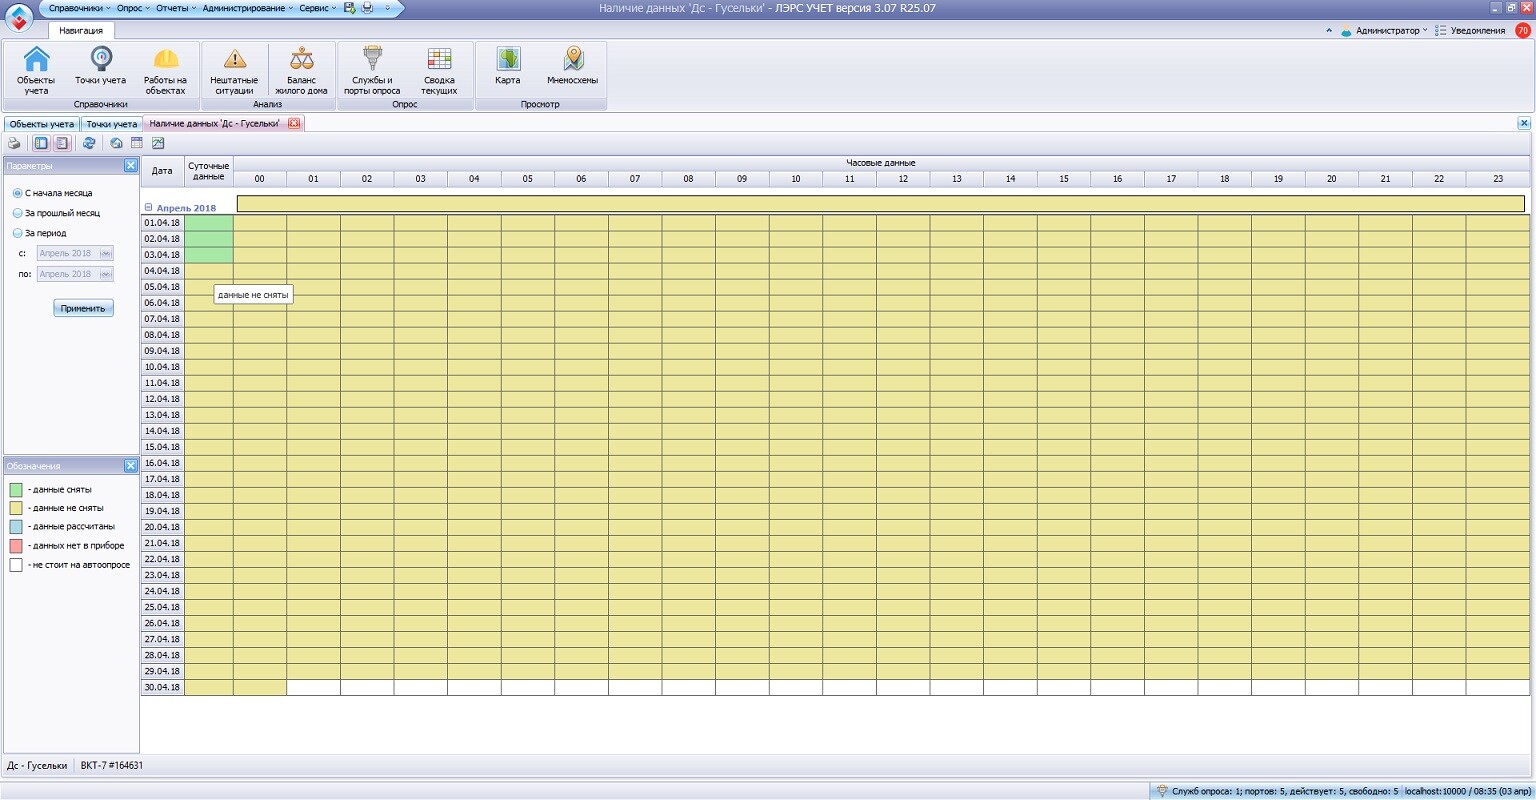
Task: Open quick access toolbar customize arrow
Action: click(x=387, y=8)
